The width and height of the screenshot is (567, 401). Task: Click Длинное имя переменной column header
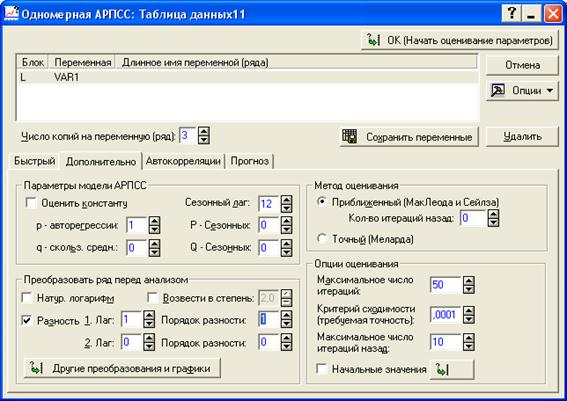coord(296,63)
